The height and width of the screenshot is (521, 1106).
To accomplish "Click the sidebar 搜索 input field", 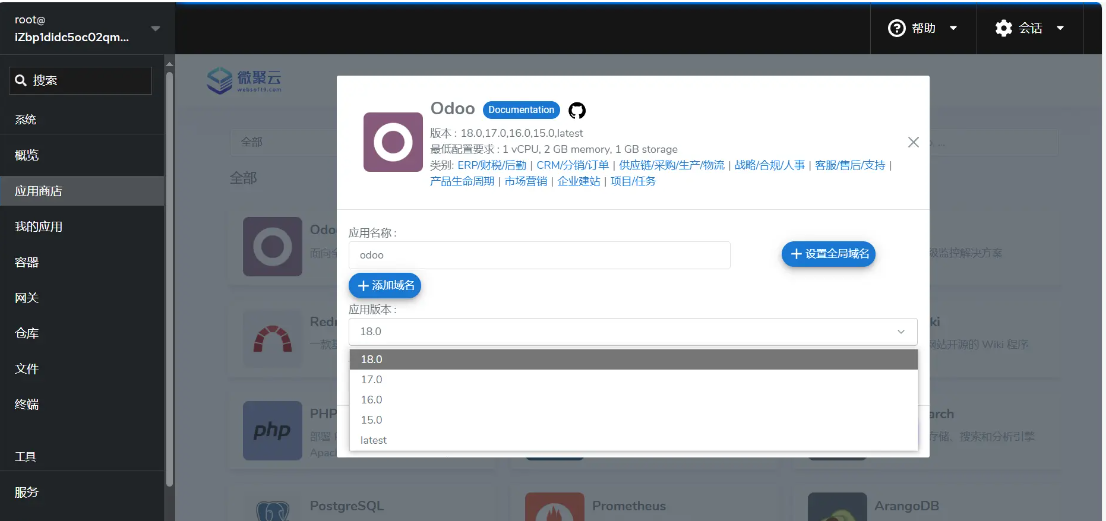I will click(80, 80).
